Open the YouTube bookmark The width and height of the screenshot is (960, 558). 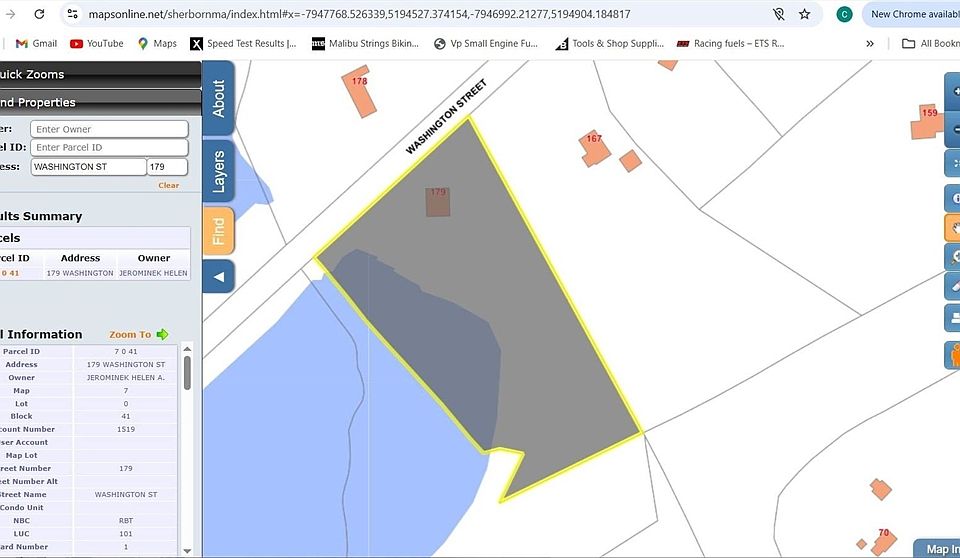pos(97,44)
